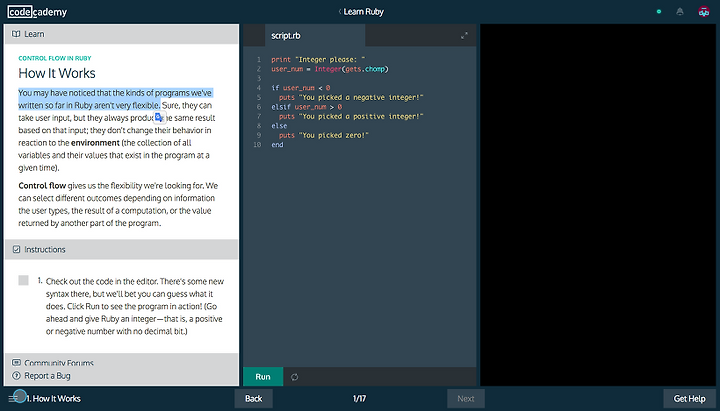Tick the checkbox for instruction step 1

coord(23,280)
